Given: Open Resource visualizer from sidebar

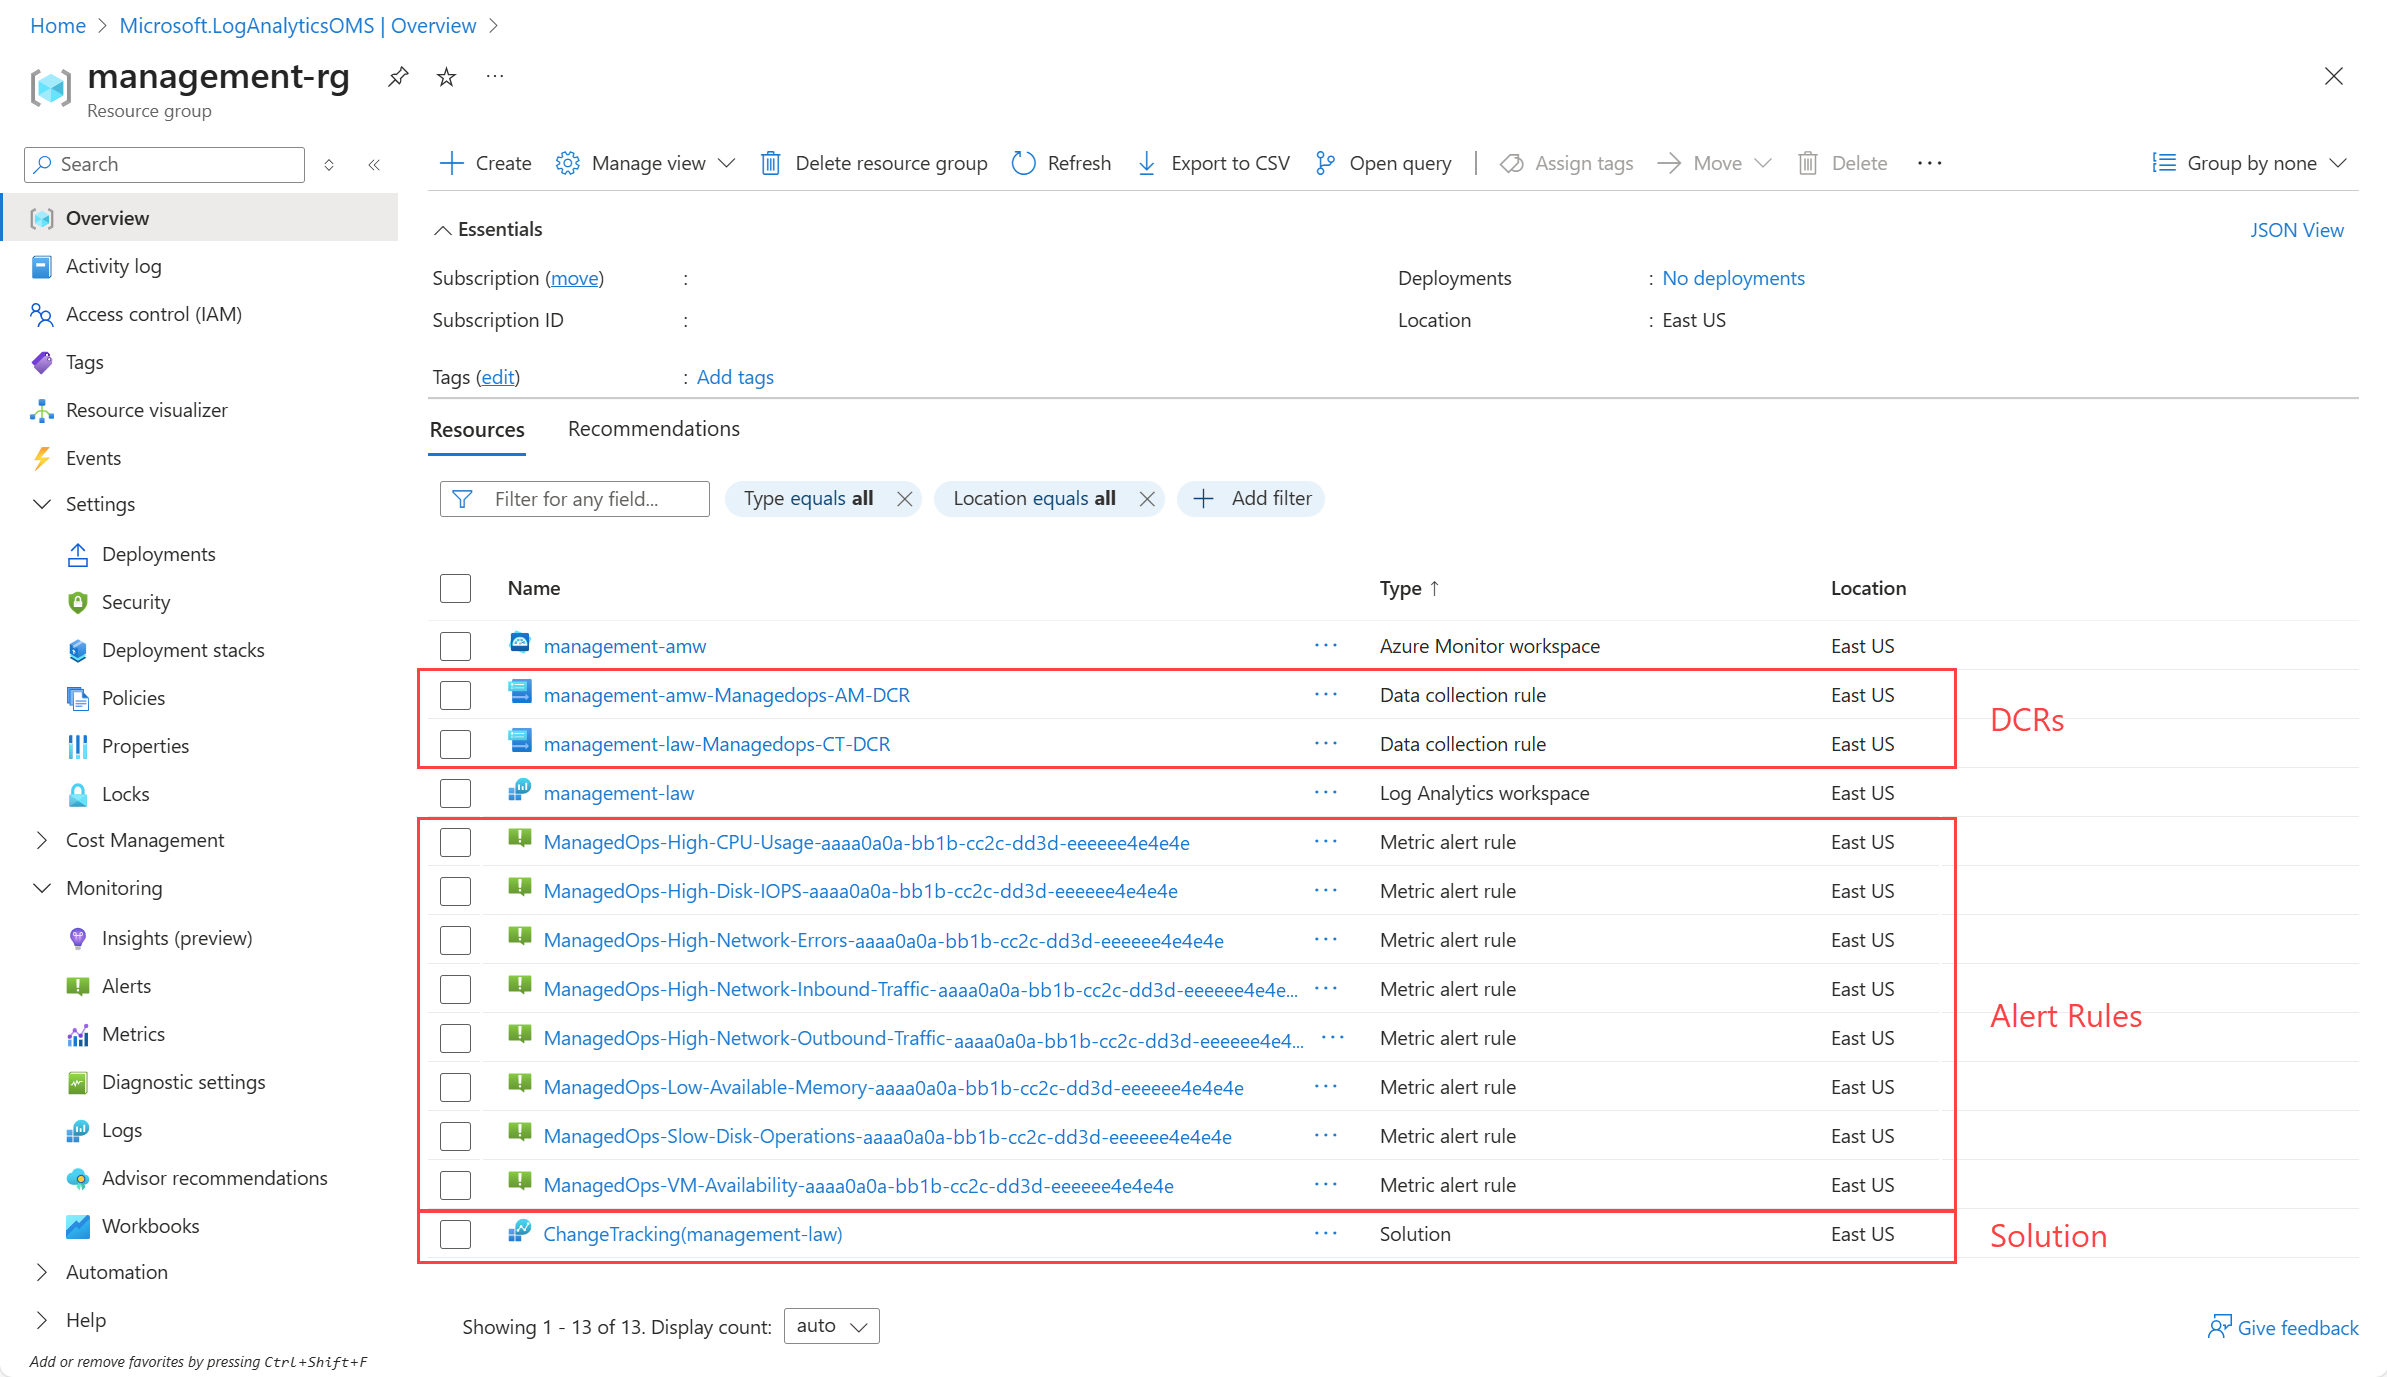Looking at the screenshot, I should click(146, 410).
